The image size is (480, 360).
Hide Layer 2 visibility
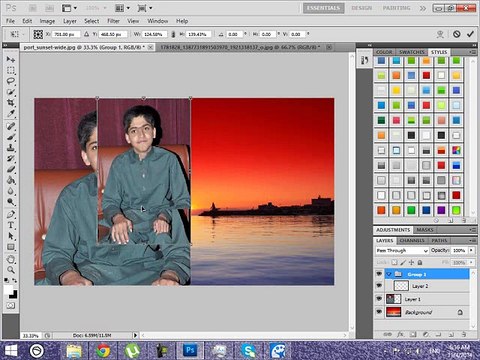pyautogui.click(x=379, y=286)
